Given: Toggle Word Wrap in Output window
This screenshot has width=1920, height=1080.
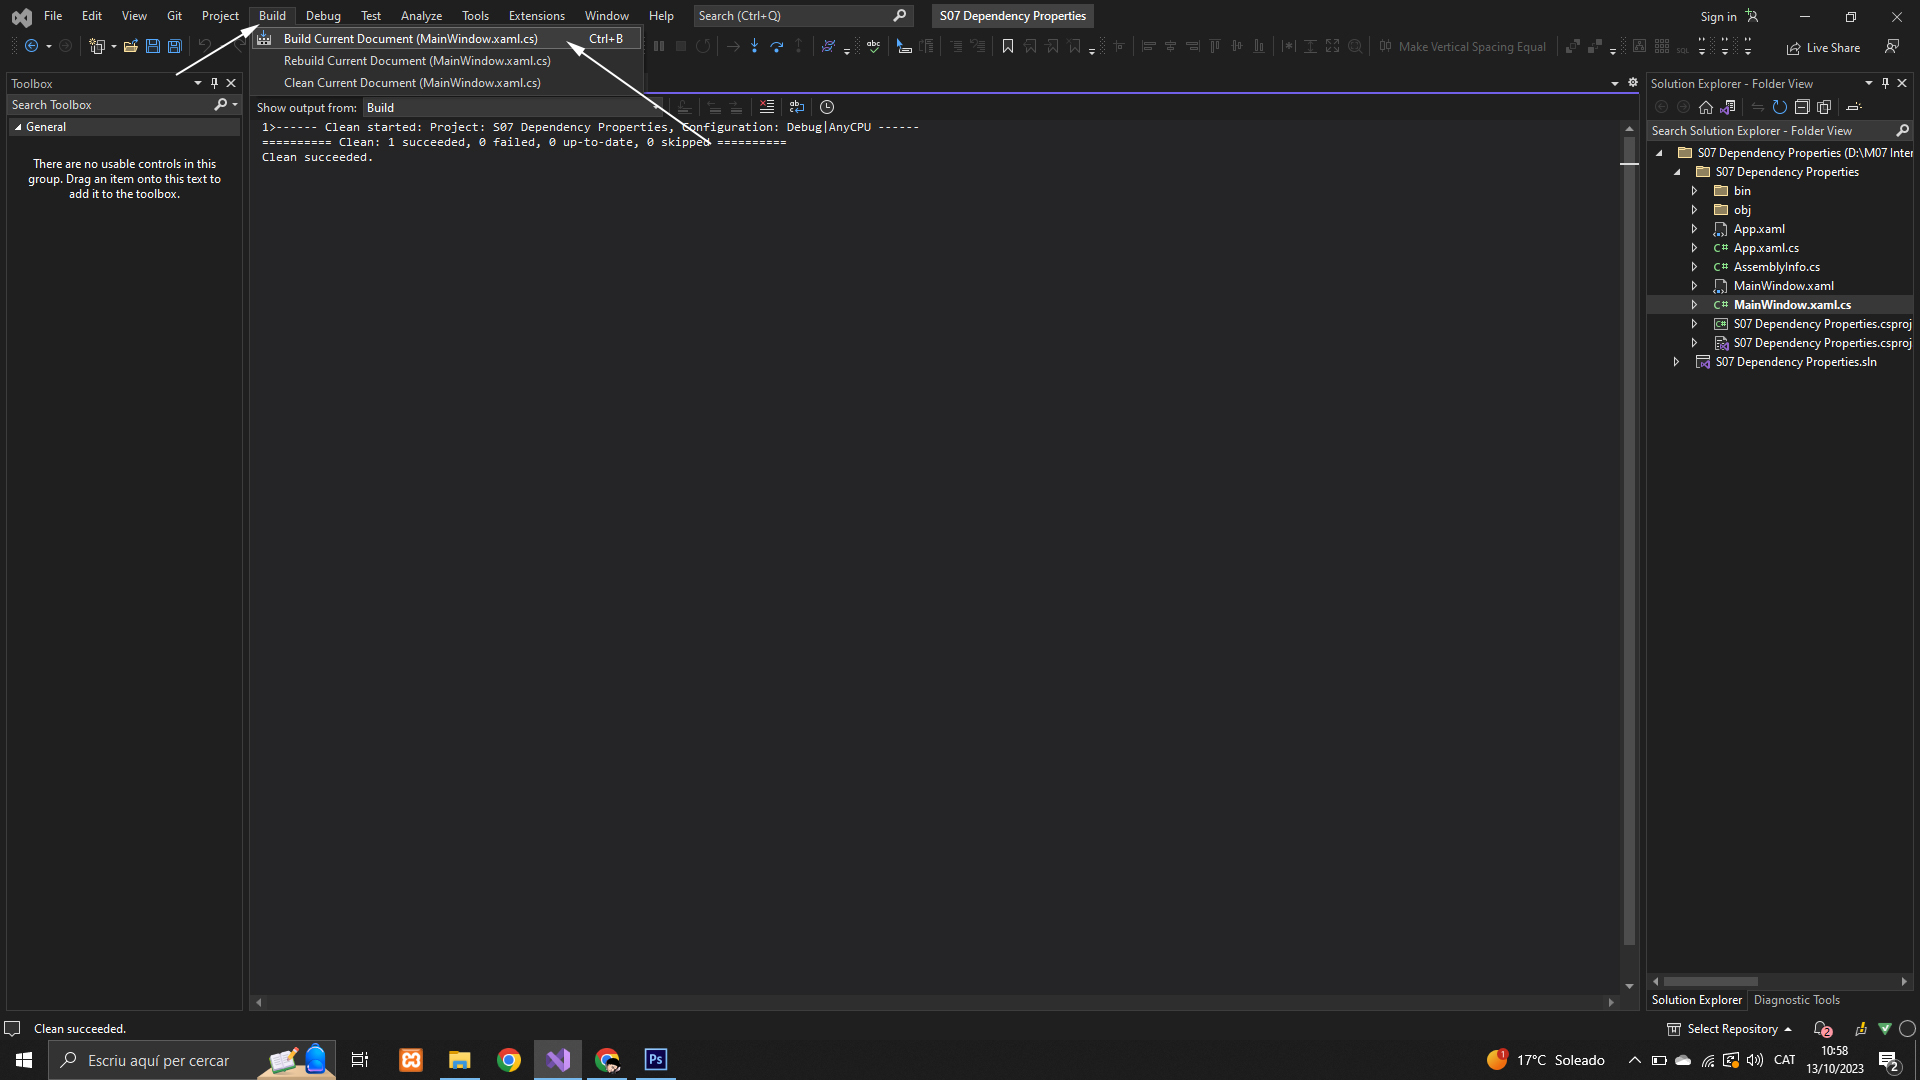Looking at the screenshot, I should pos(797,107).
